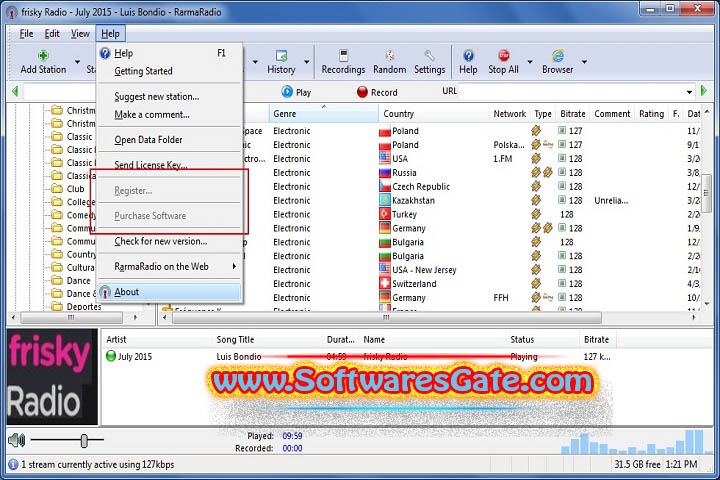Click the Kazakhstan flag icon
Image resolution: width=720 pixels, height=480 pixels.
(x=385, y=200)
